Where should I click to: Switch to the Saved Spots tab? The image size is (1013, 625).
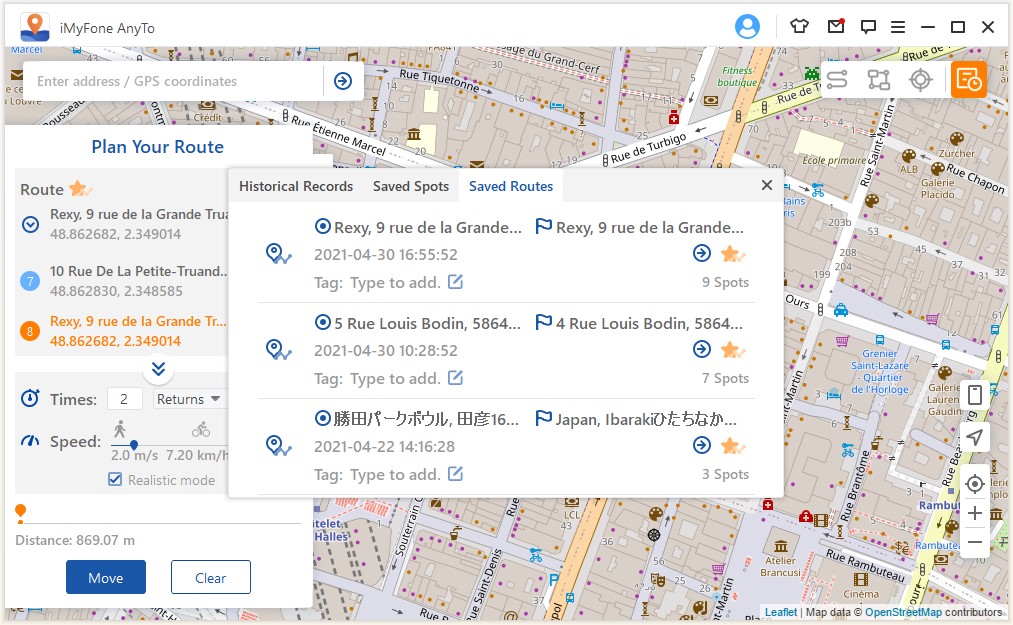(411, 186)
